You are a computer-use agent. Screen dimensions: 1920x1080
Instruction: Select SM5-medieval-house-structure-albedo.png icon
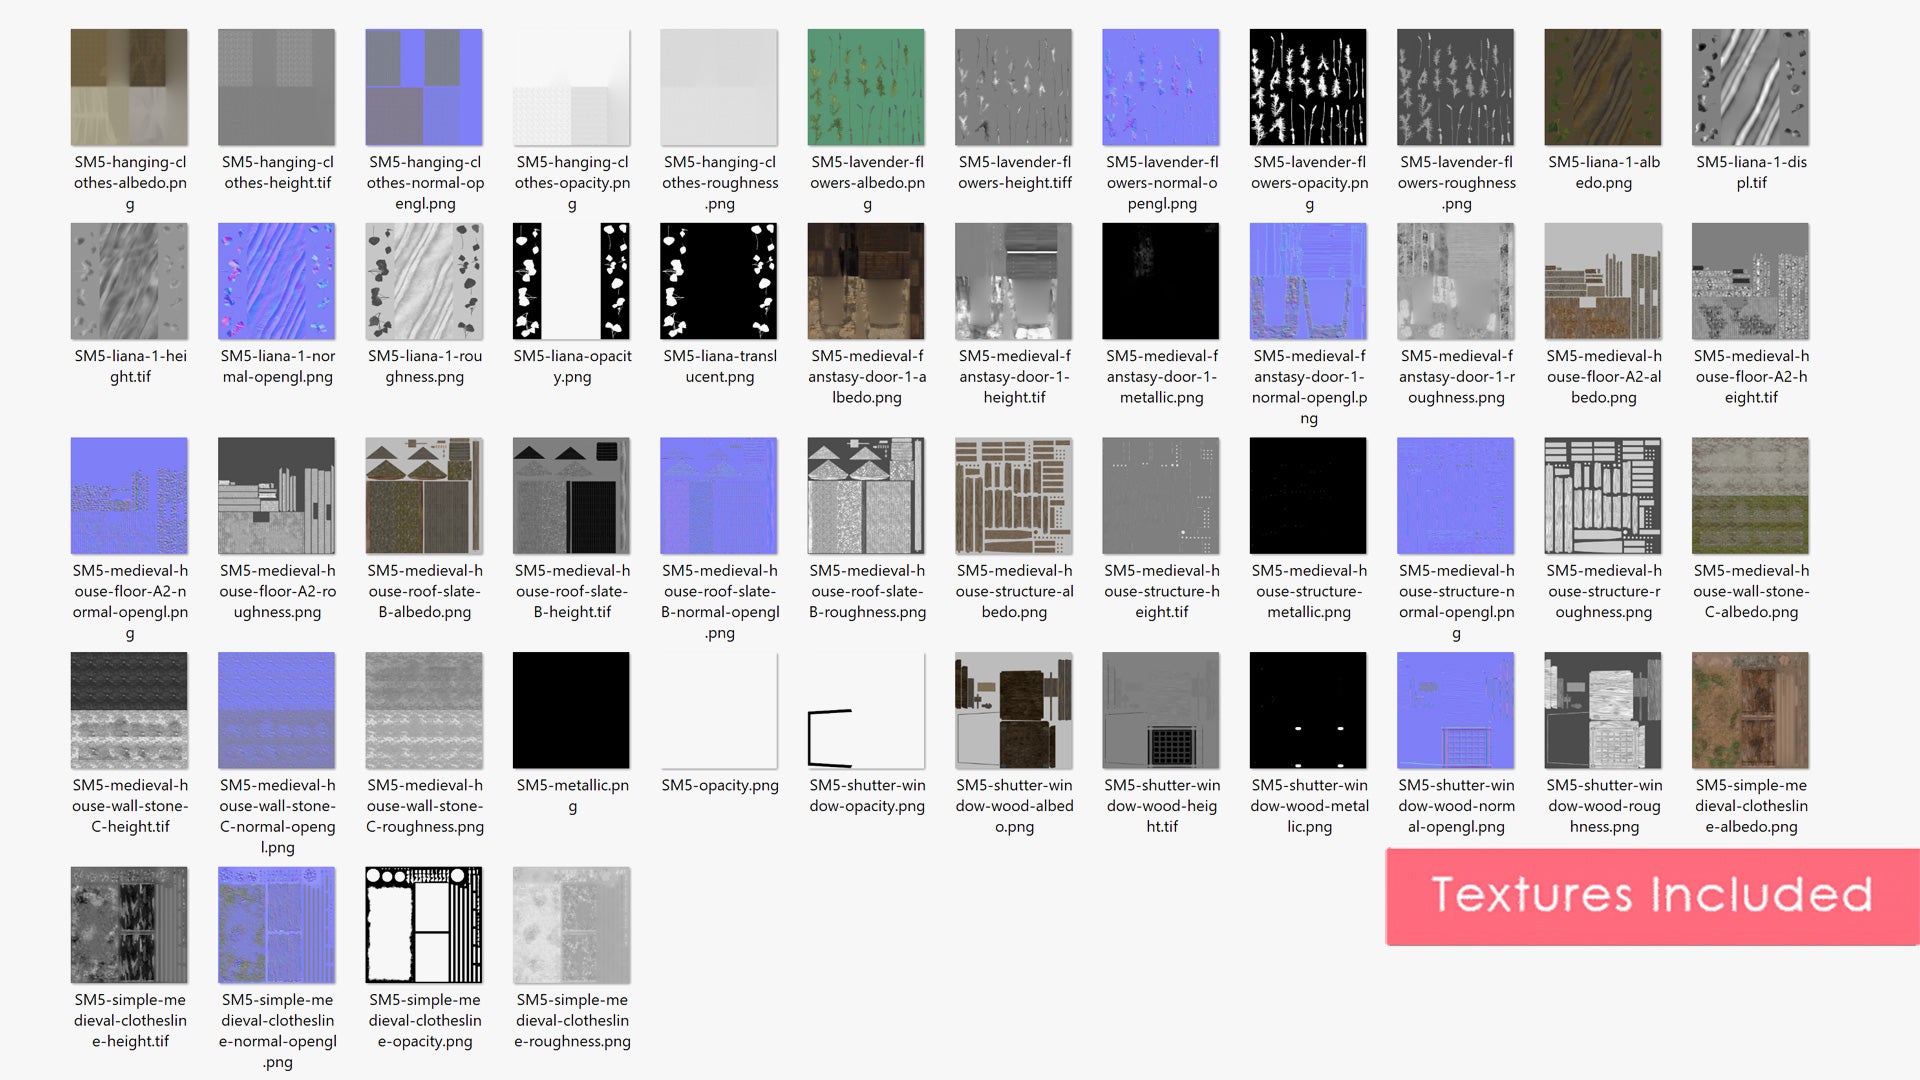coord(1014,496)
